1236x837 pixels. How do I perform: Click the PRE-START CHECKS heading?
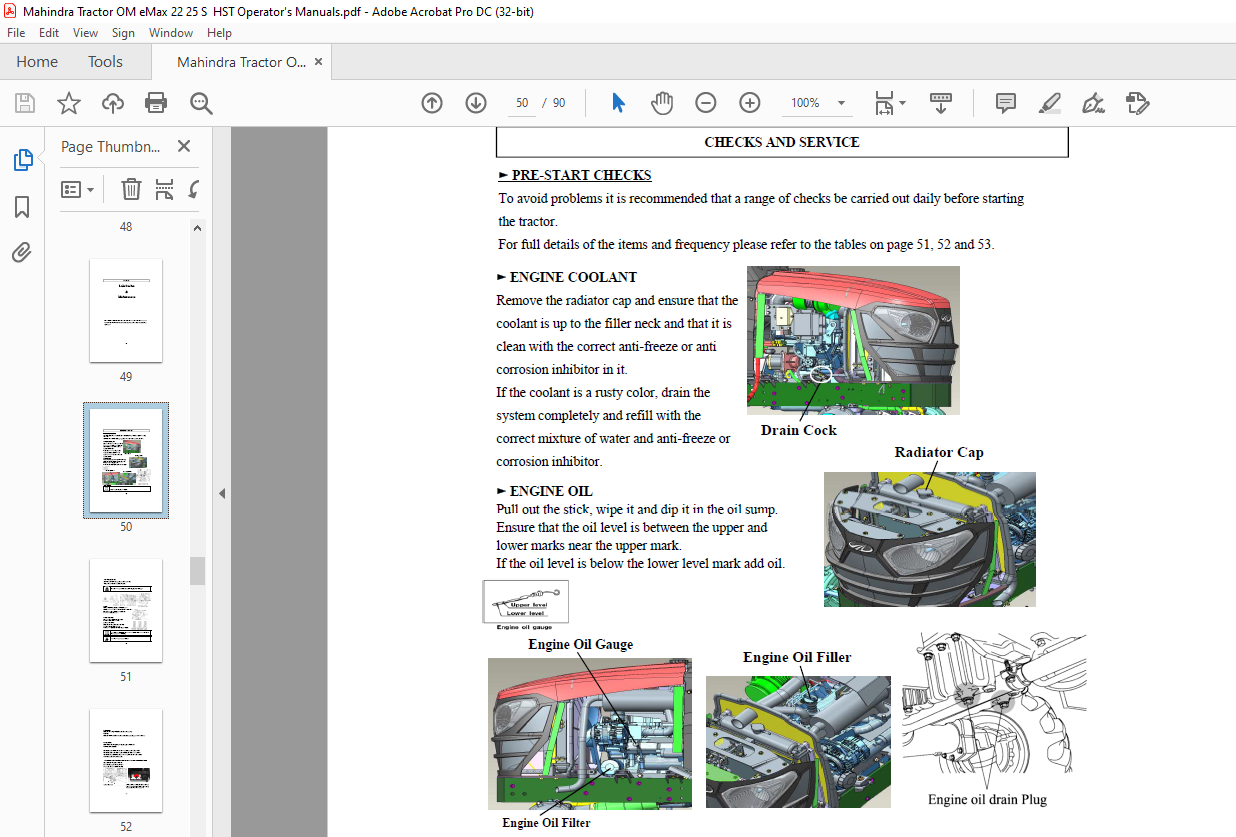581,175
